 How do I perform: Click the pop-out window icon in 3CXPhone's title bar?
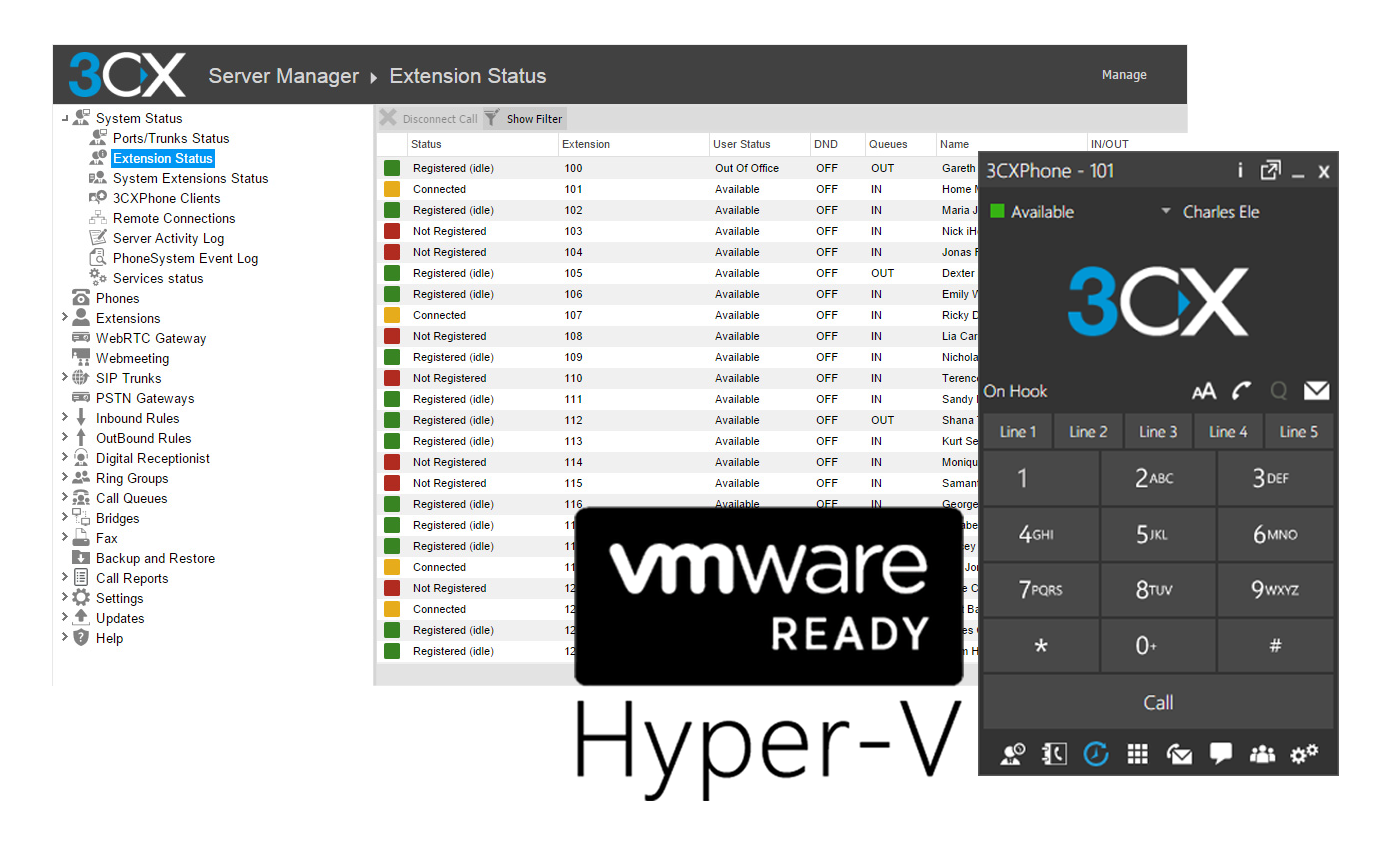click(1270, 171)
